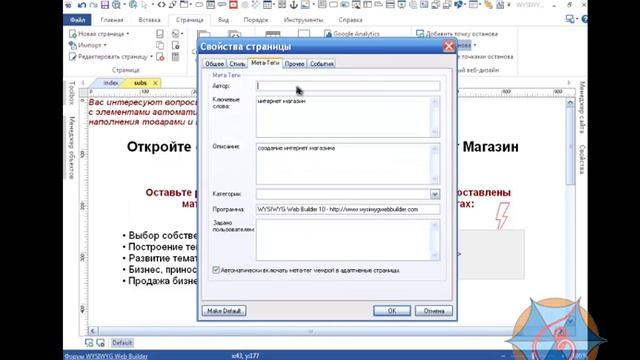Open the Toolbox side panel
640x360 pixels.
tap(72, 93)
